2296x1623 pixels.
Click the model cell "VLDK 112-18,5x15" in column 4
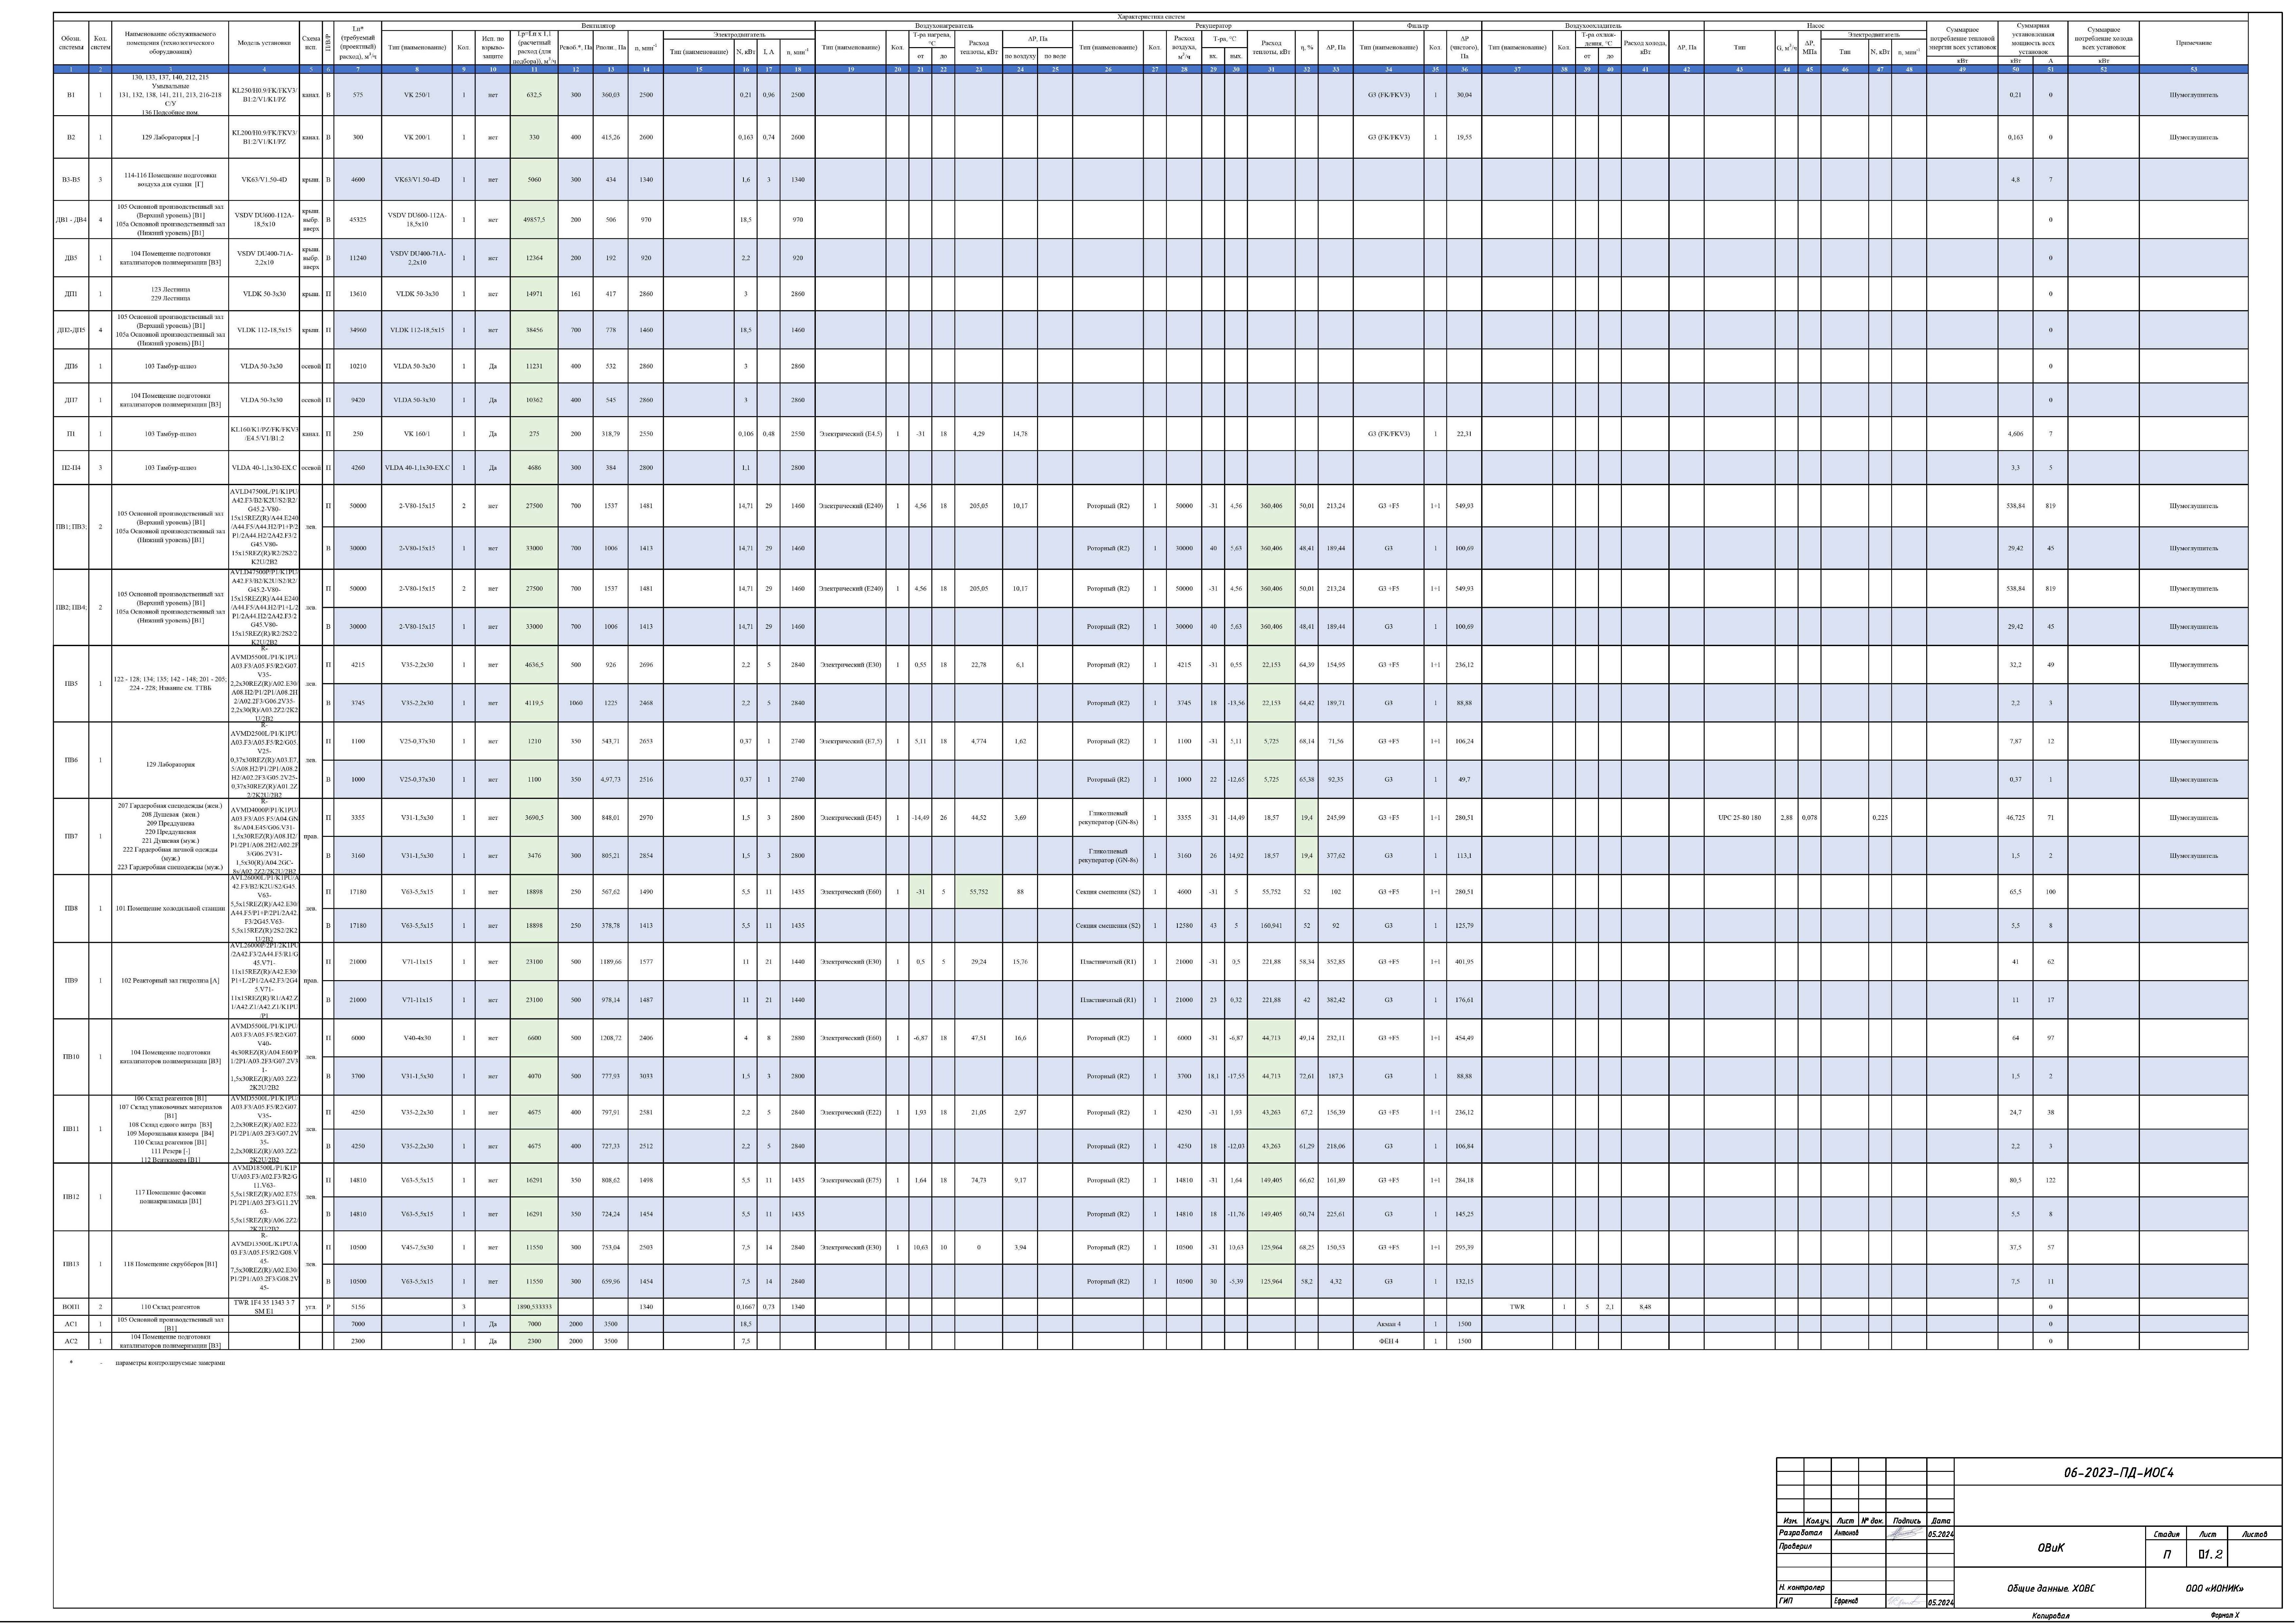[264, 330]
